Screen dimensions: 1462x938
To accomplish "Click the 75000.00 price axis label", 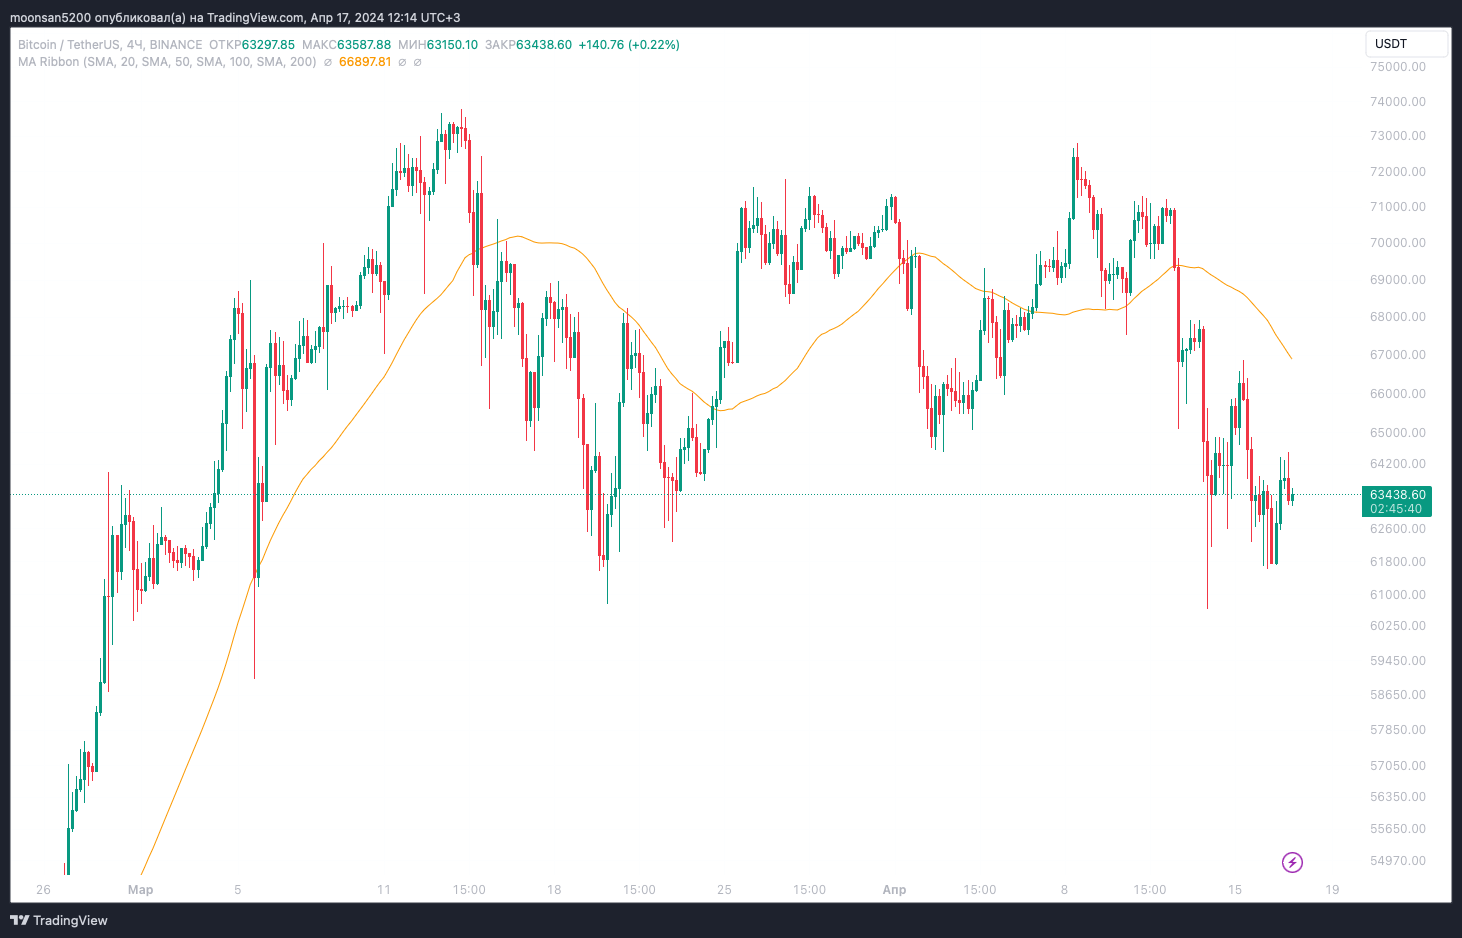I will pyautogui.click(x=1398, y=67).
